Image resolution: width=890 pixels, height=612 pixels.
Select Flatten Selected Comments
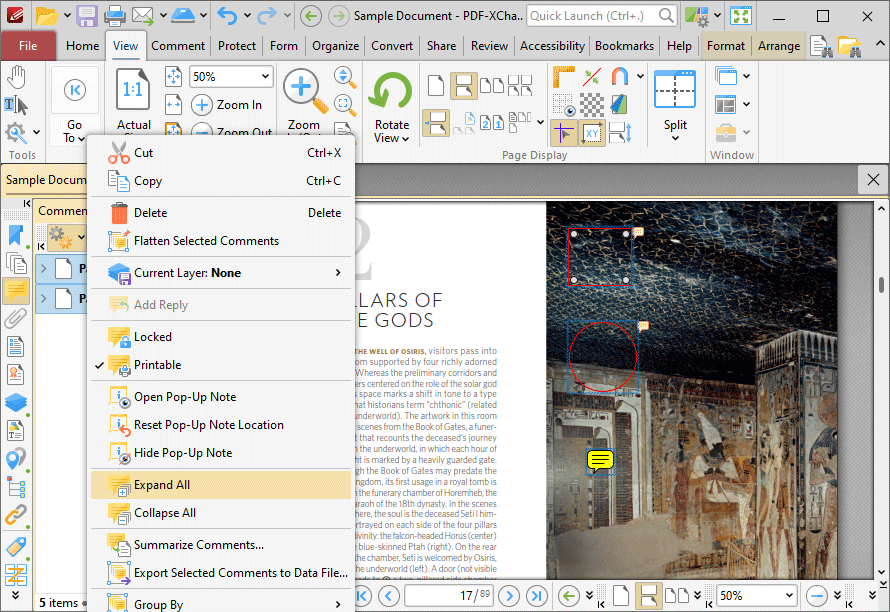221,241
